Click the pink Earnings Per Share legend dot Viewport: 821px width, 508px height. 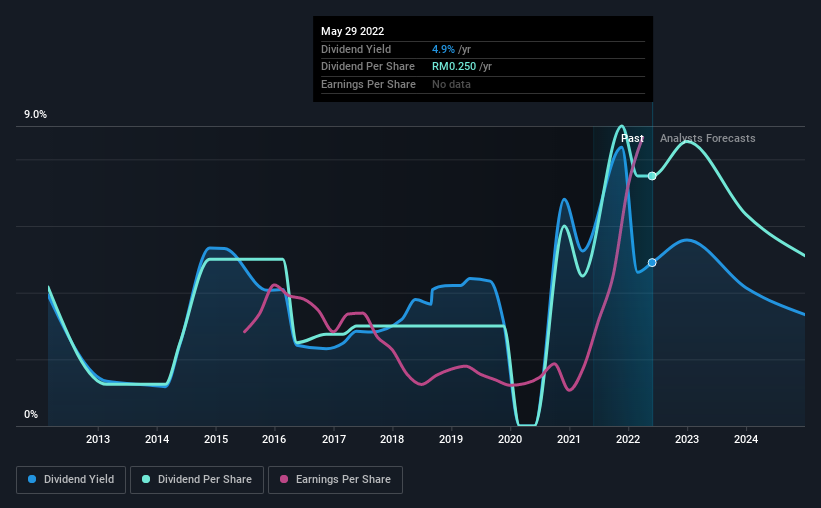[x=284, y=480]
